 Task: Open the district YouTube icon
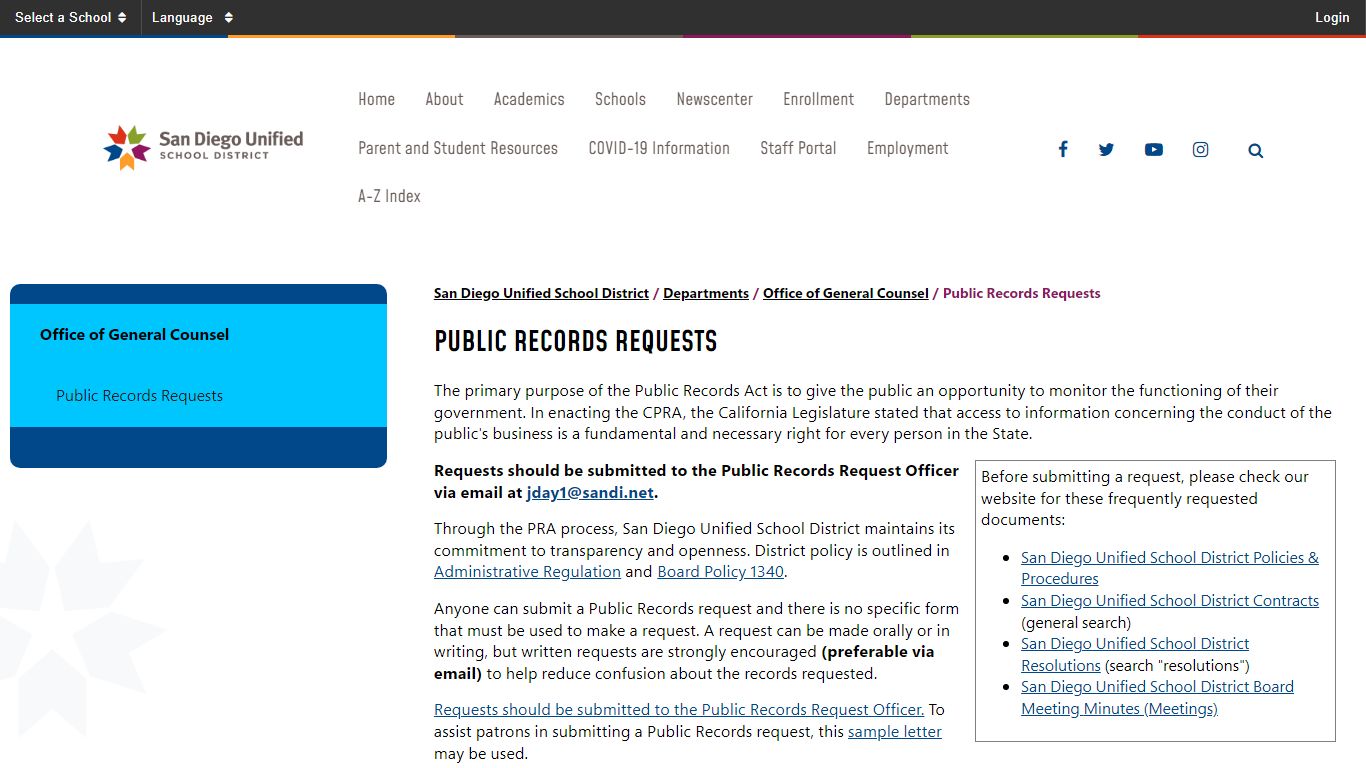(1154, 150)
